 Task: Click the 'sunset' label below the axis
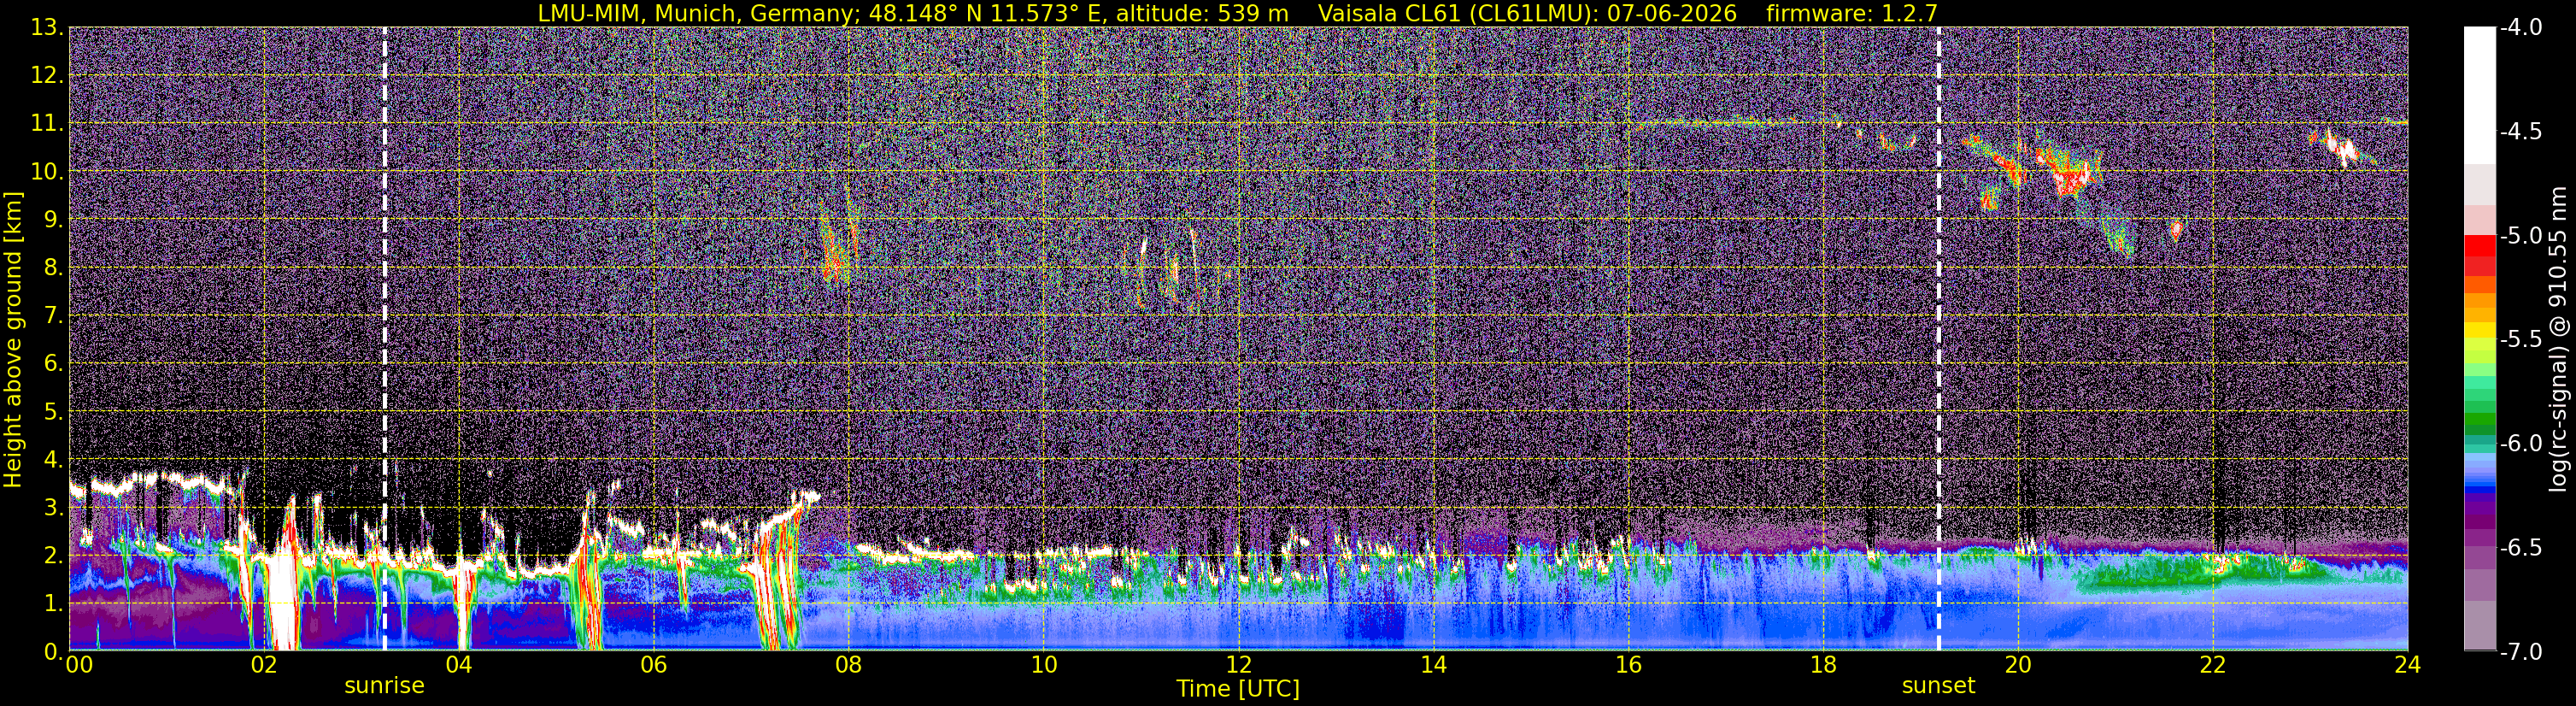[x=1938, y=686]
